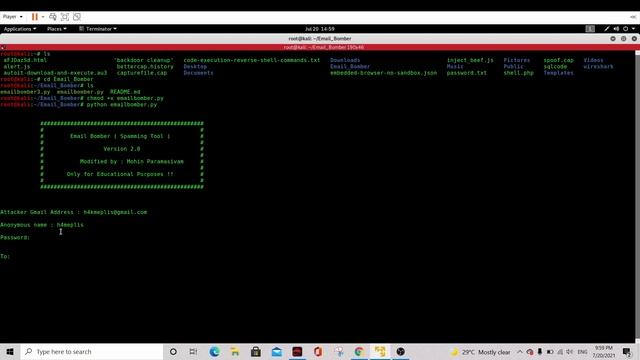Open Microsoft Edge from the taskbar

[214, 351]
